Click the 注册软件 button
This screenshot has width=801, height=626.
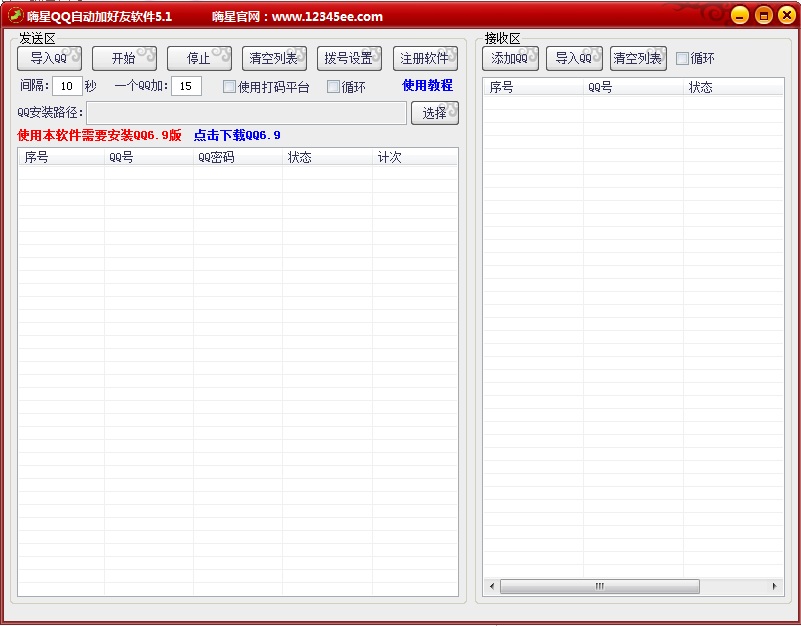point(424,59)
